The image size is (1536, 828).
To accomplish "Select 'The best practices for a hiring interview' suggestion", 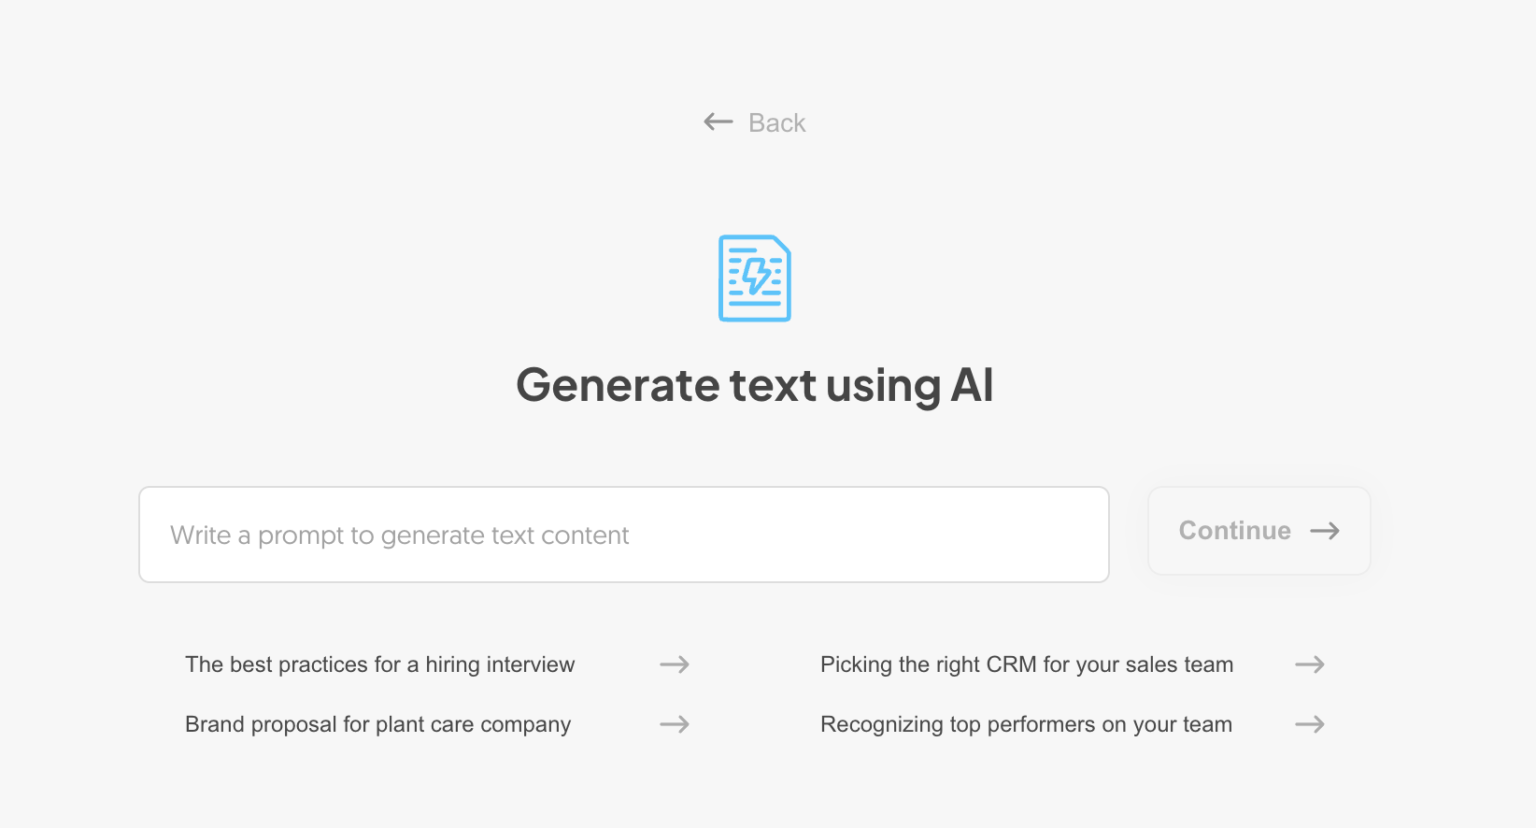I will [380, 665].
